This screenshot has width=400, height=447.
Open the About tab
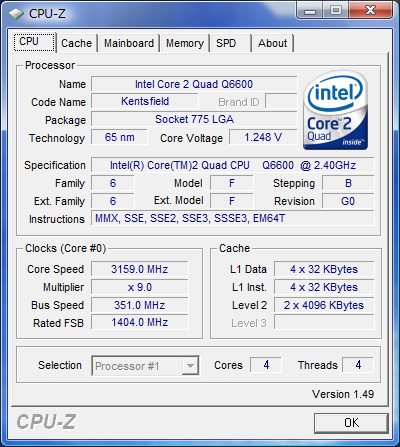pos(273,43)
